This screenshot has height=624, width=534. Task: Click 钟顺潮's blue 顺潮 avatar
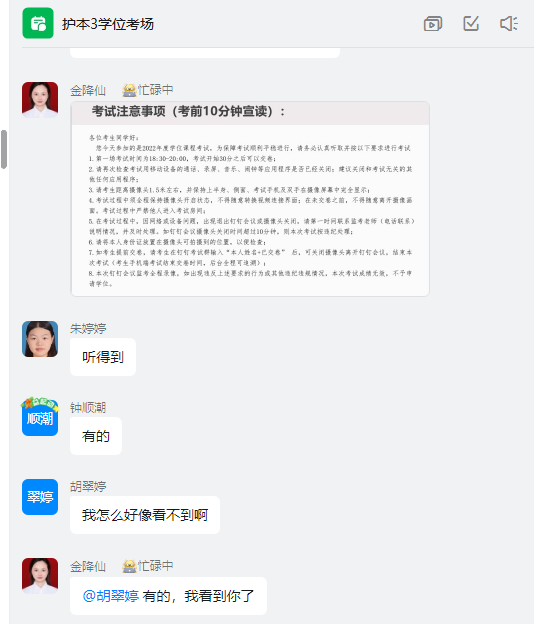point(40,417)
